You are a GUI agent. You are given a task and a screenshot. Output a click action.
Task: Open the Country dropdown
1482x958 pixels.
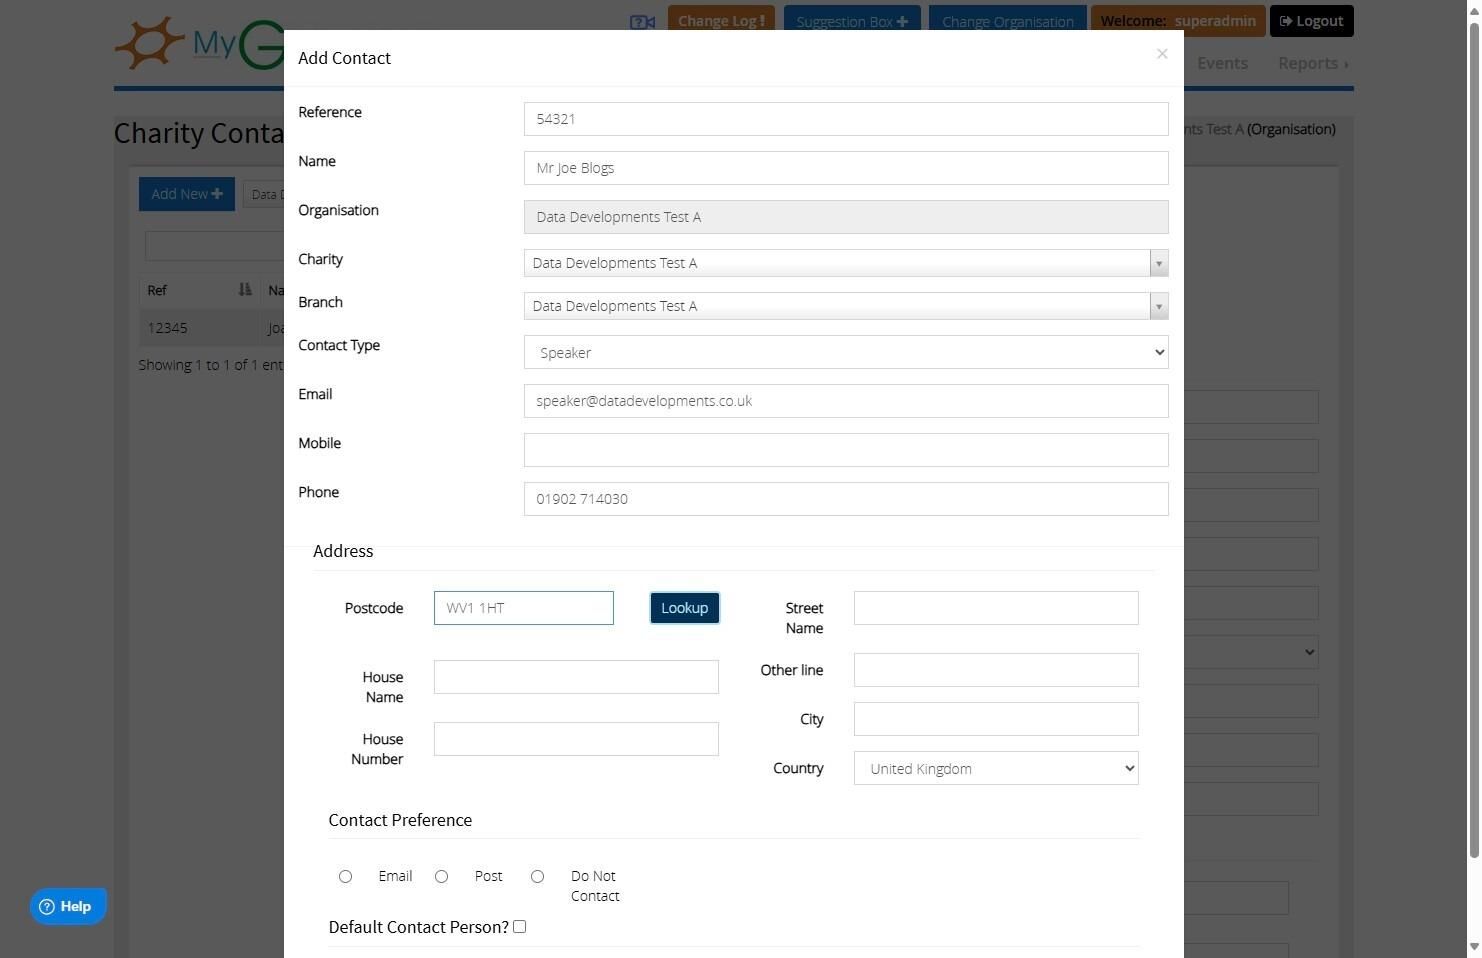point(996,768)
